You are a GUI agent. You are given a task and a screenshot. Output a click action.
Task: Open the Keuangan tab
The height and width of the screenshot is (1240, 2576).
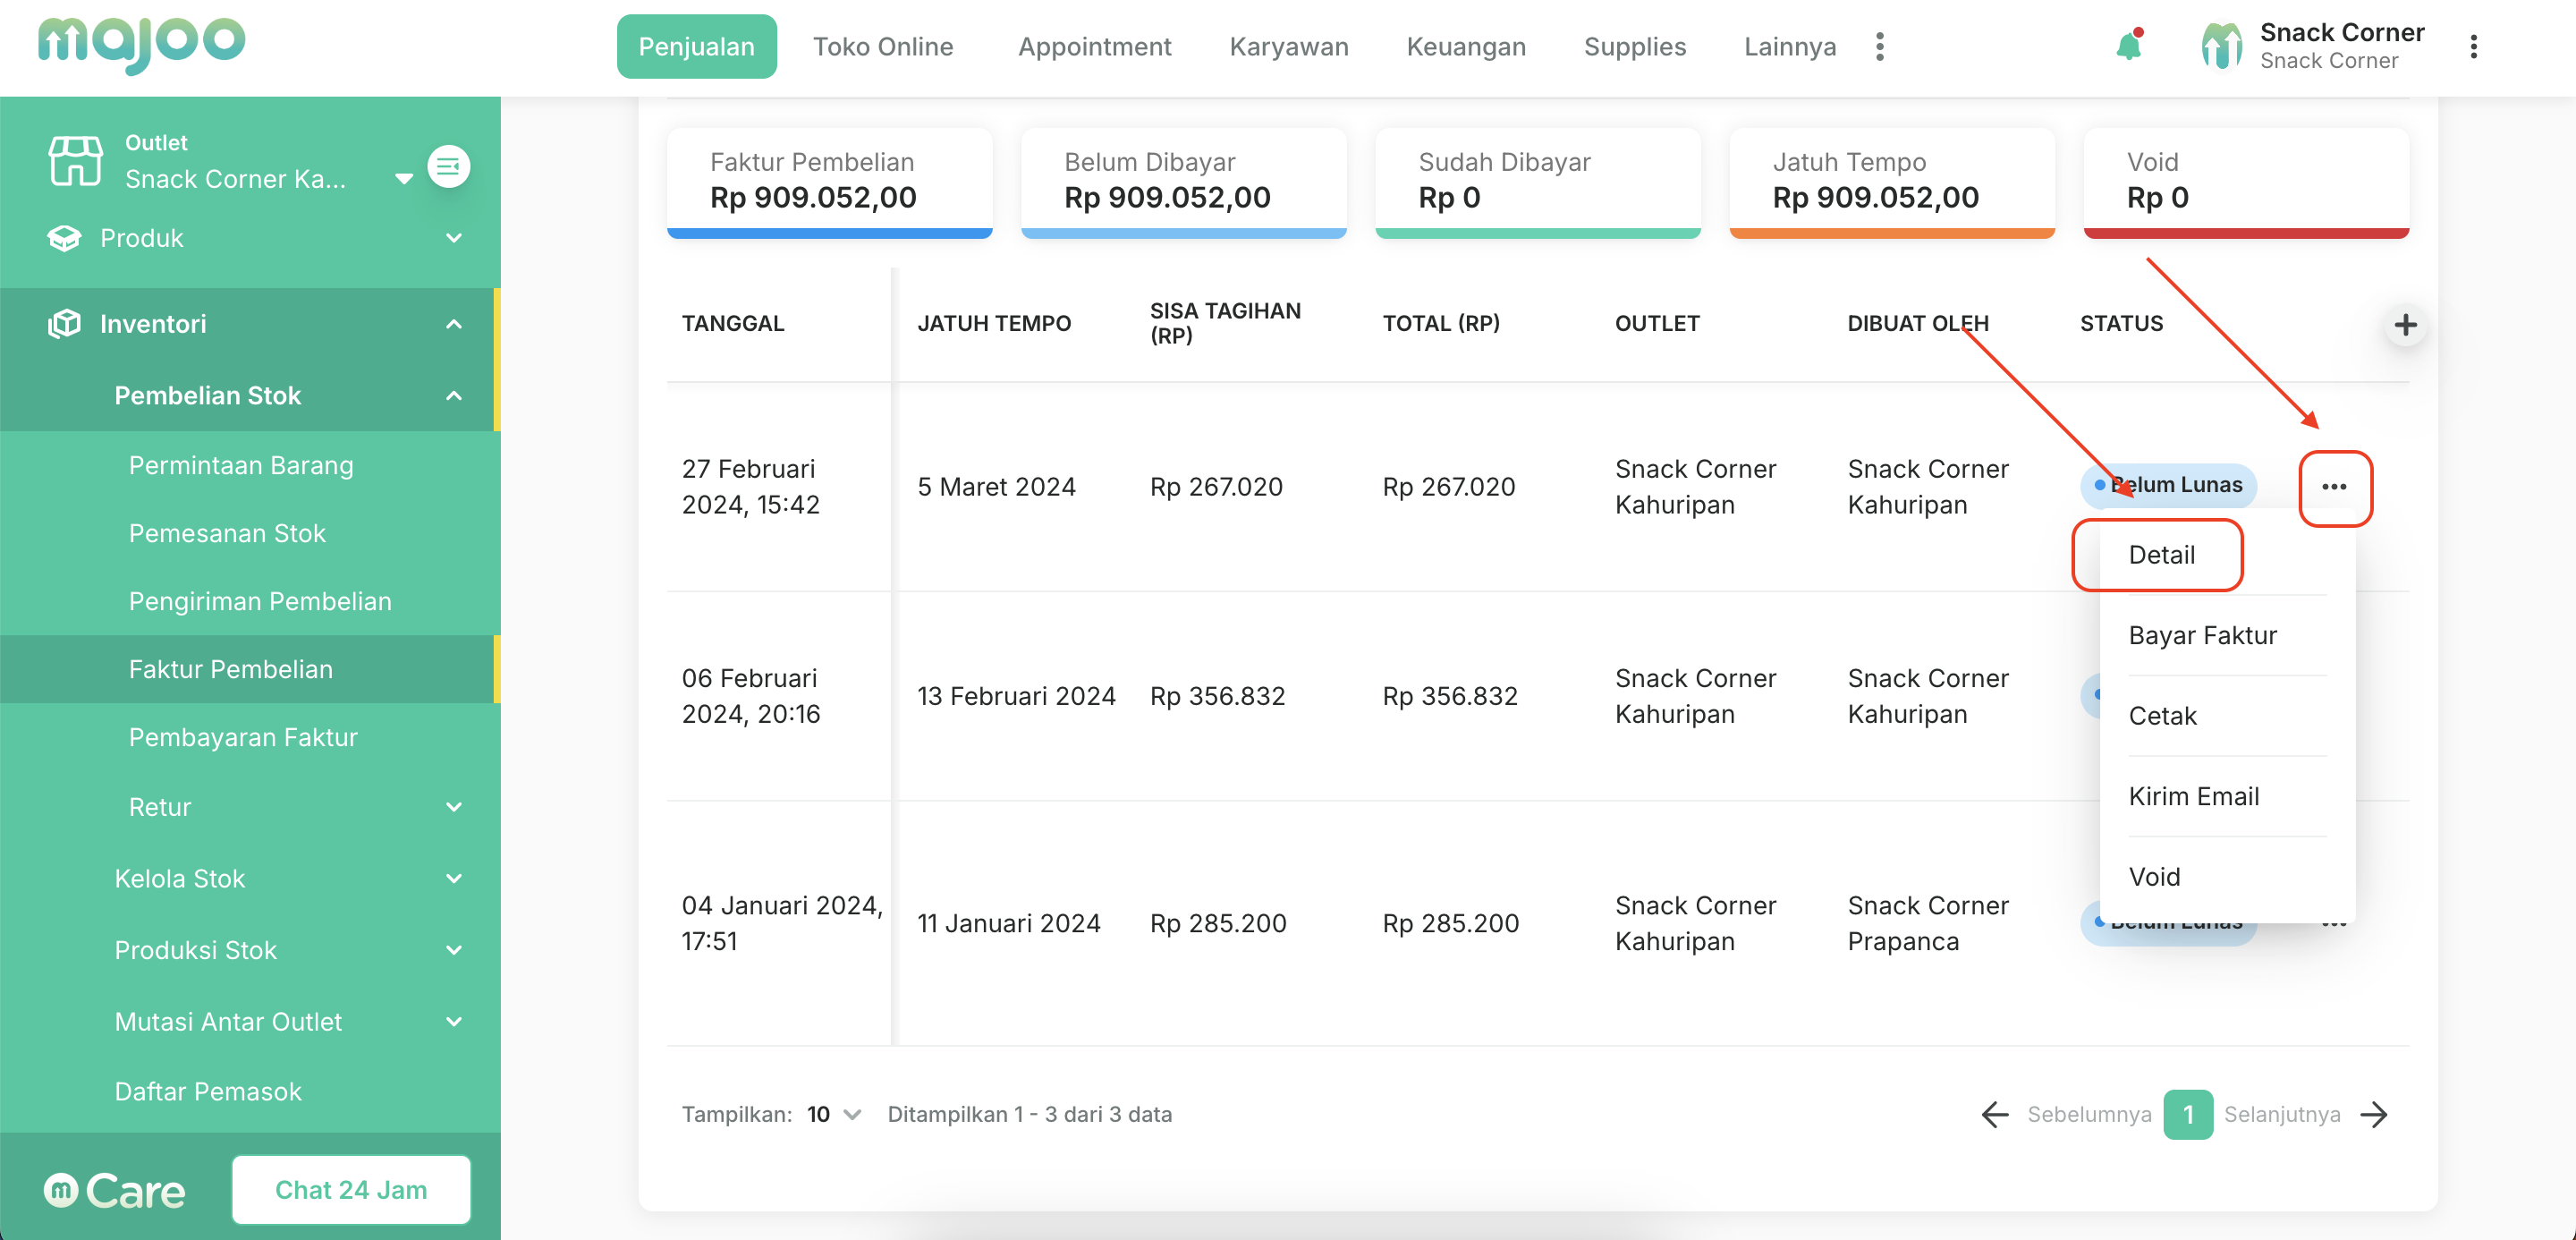click(x=1466, y=46)
